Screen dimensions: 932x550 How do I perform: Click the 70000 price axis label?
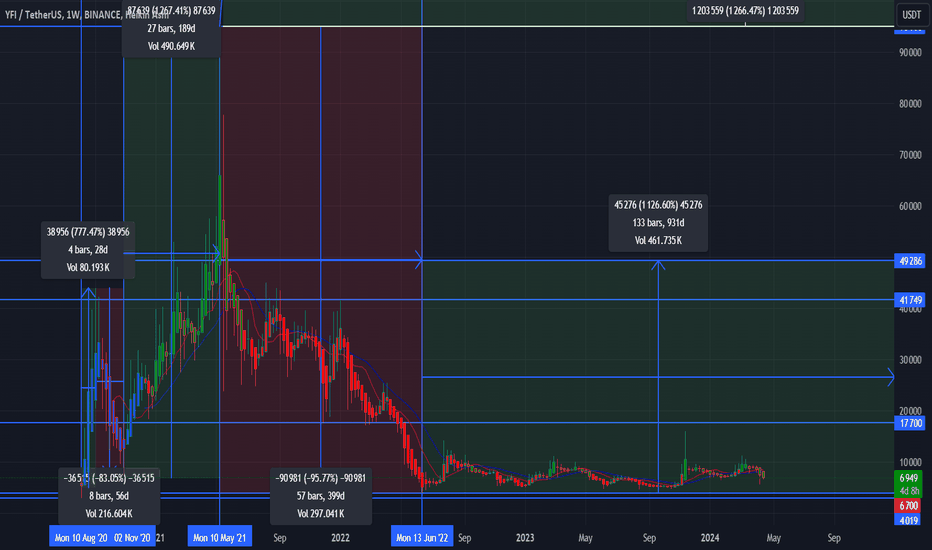(910, 155)
